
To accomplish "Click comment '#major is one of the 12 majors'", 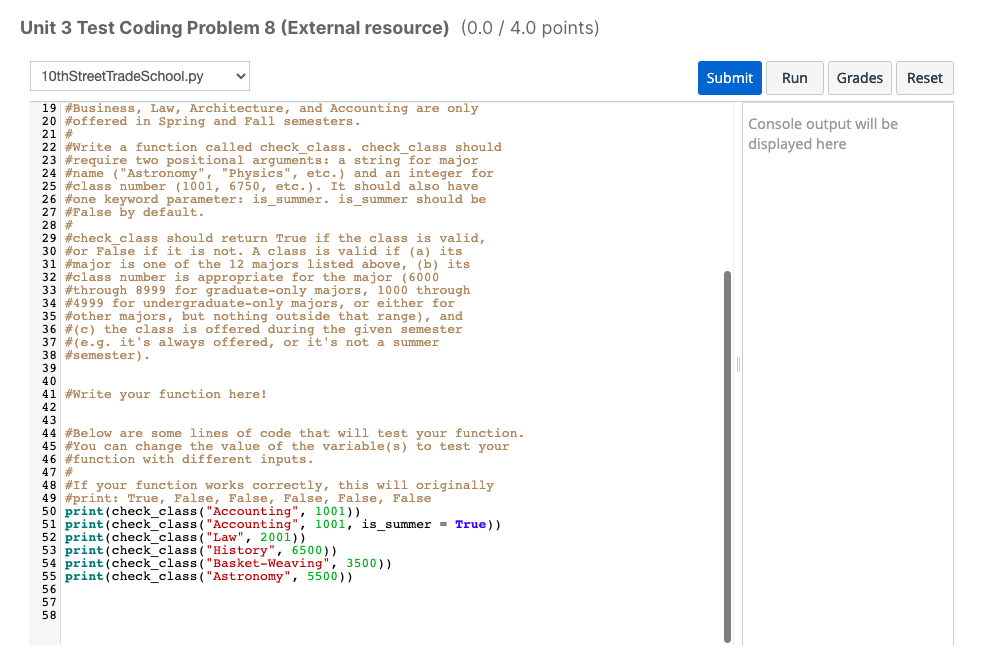I will pyautogui.click(x=267, y=264).
